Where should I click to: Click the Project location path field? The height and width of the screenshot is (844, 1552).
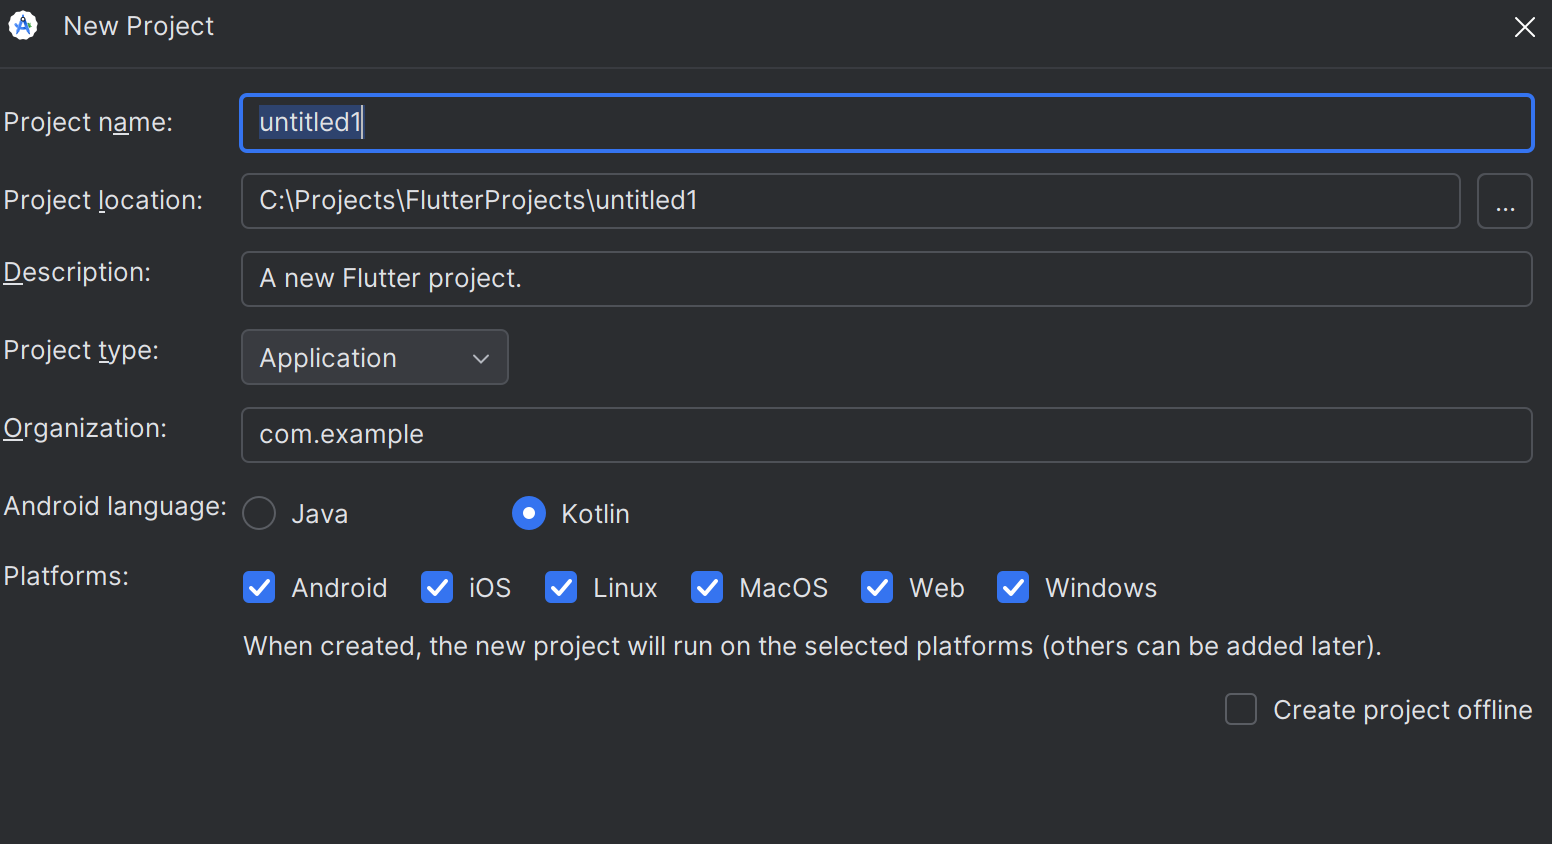click(850, 201)
